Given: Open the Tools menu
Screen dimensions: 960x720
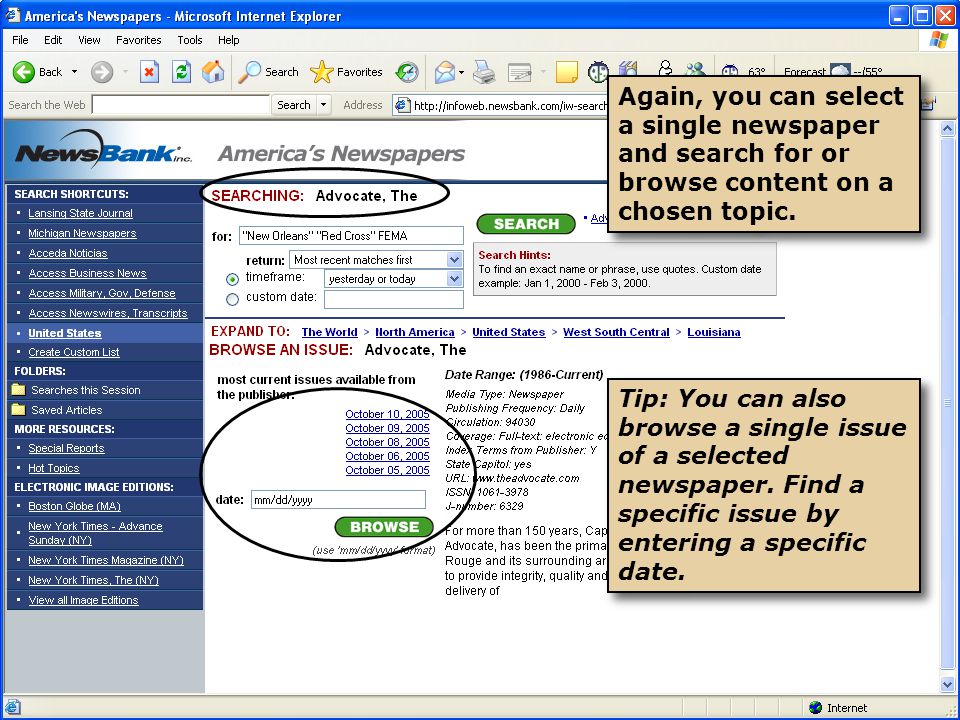Looking at the screenshot, I should [x=190, y=40].
